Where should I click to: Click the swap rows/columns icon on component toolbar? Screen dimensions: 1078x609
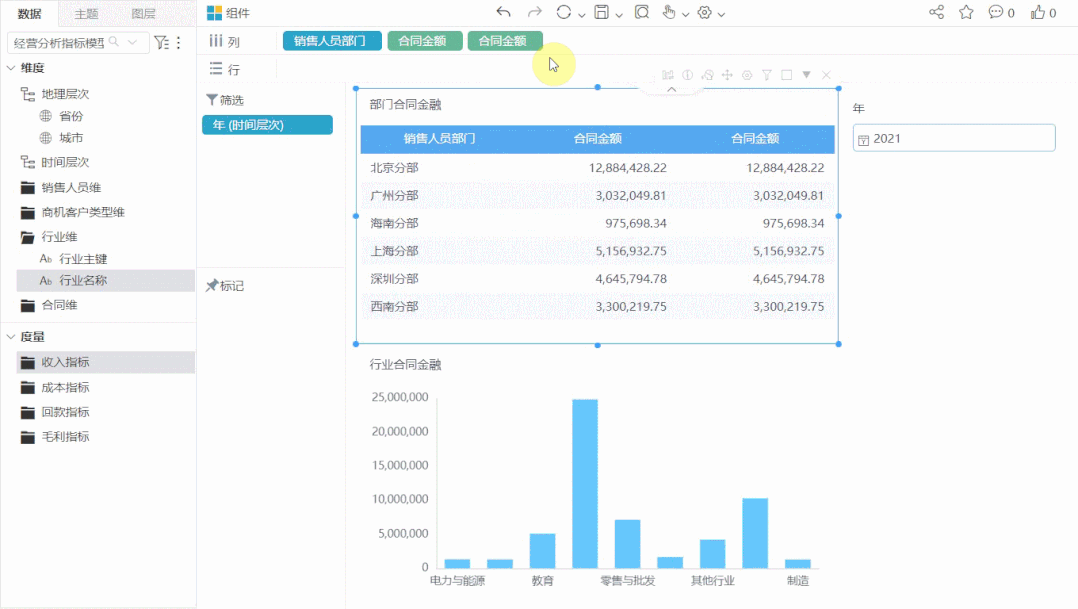[x=668, y=75]
